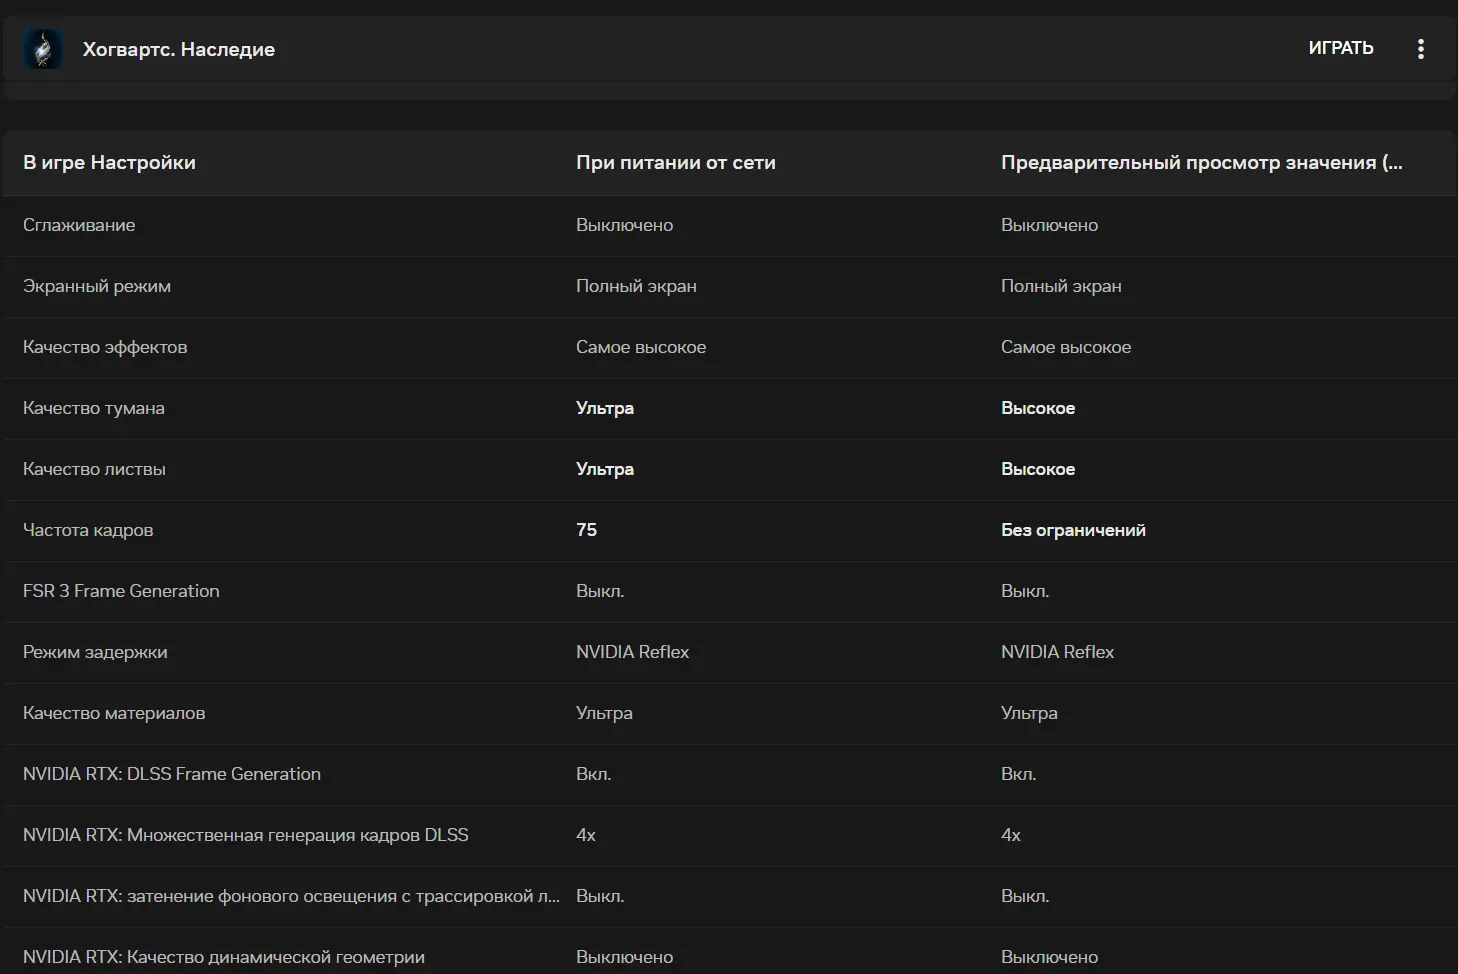Click the Без ограничений preview value

pos(1073,530)
